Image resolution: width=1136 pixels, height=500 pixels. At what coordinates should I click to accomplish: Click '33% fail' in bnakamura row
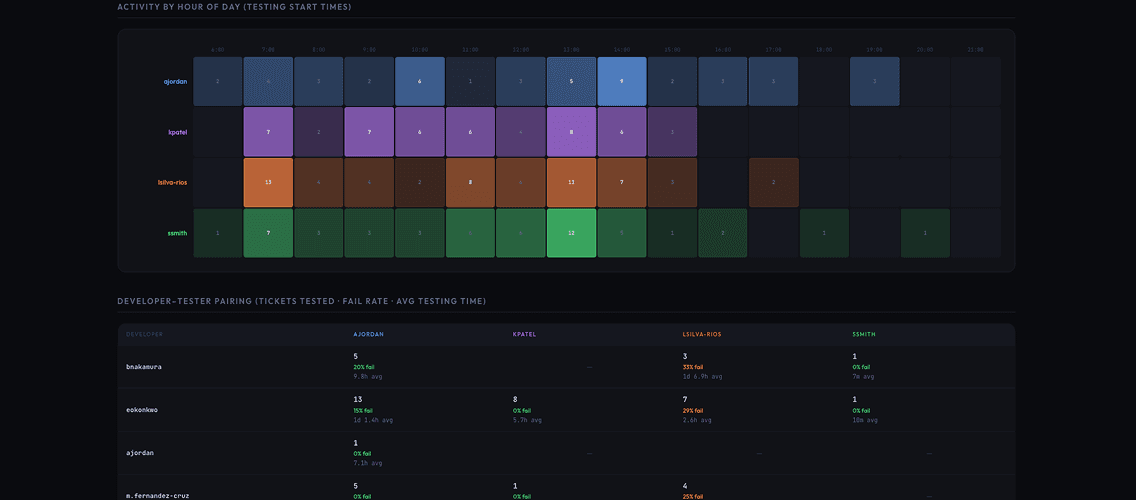(x=693, y=367)
